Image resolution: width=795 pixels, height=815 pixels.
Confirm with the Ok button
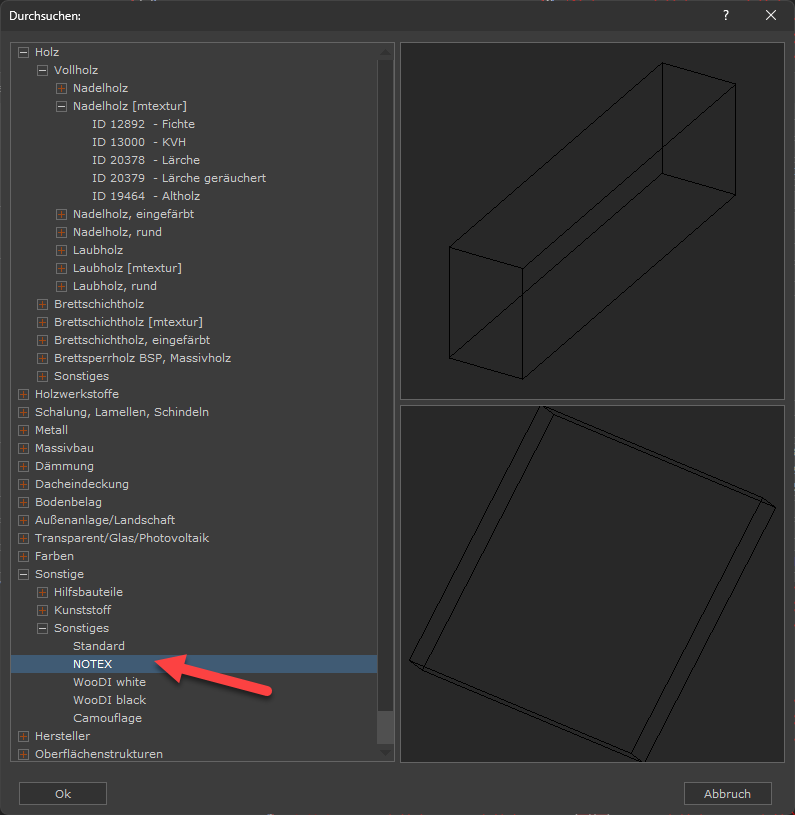pyautogui.click(x=63, y=793)
